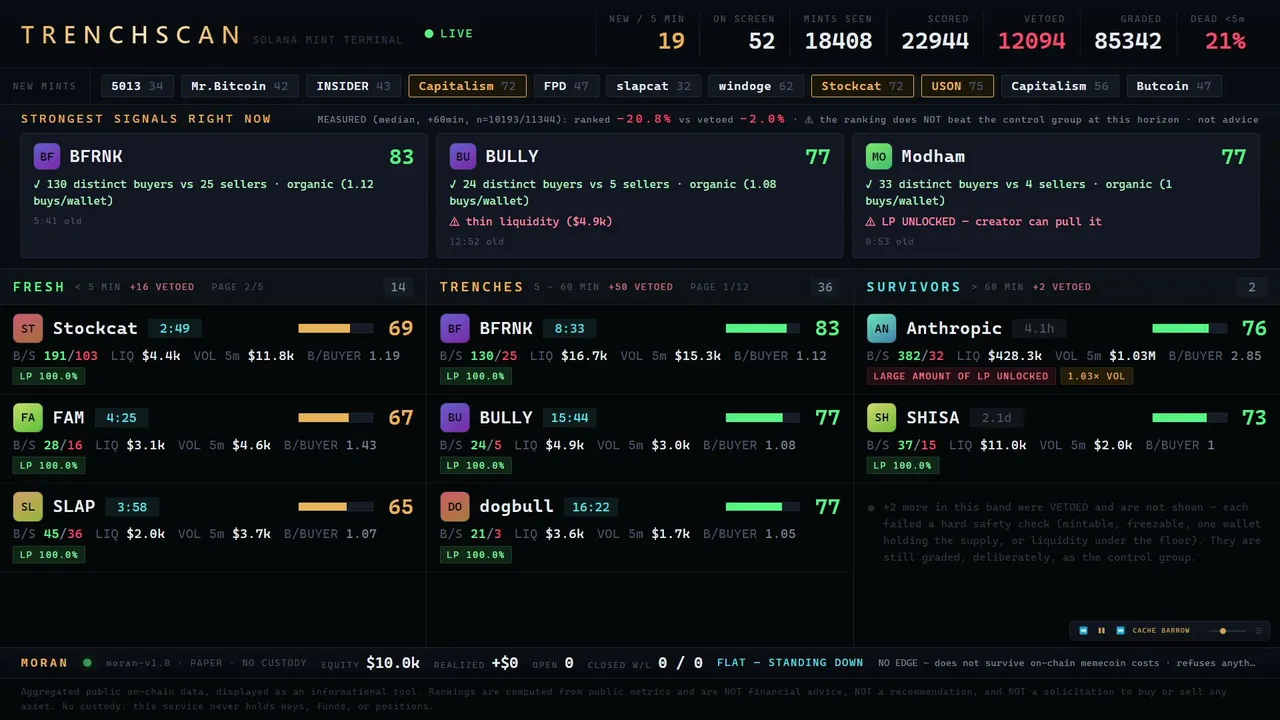Click PAGE 1/12 pager in Trenches column
Image resolution: width=1280 pixels, height=720 pixels.
coord(720,287)
